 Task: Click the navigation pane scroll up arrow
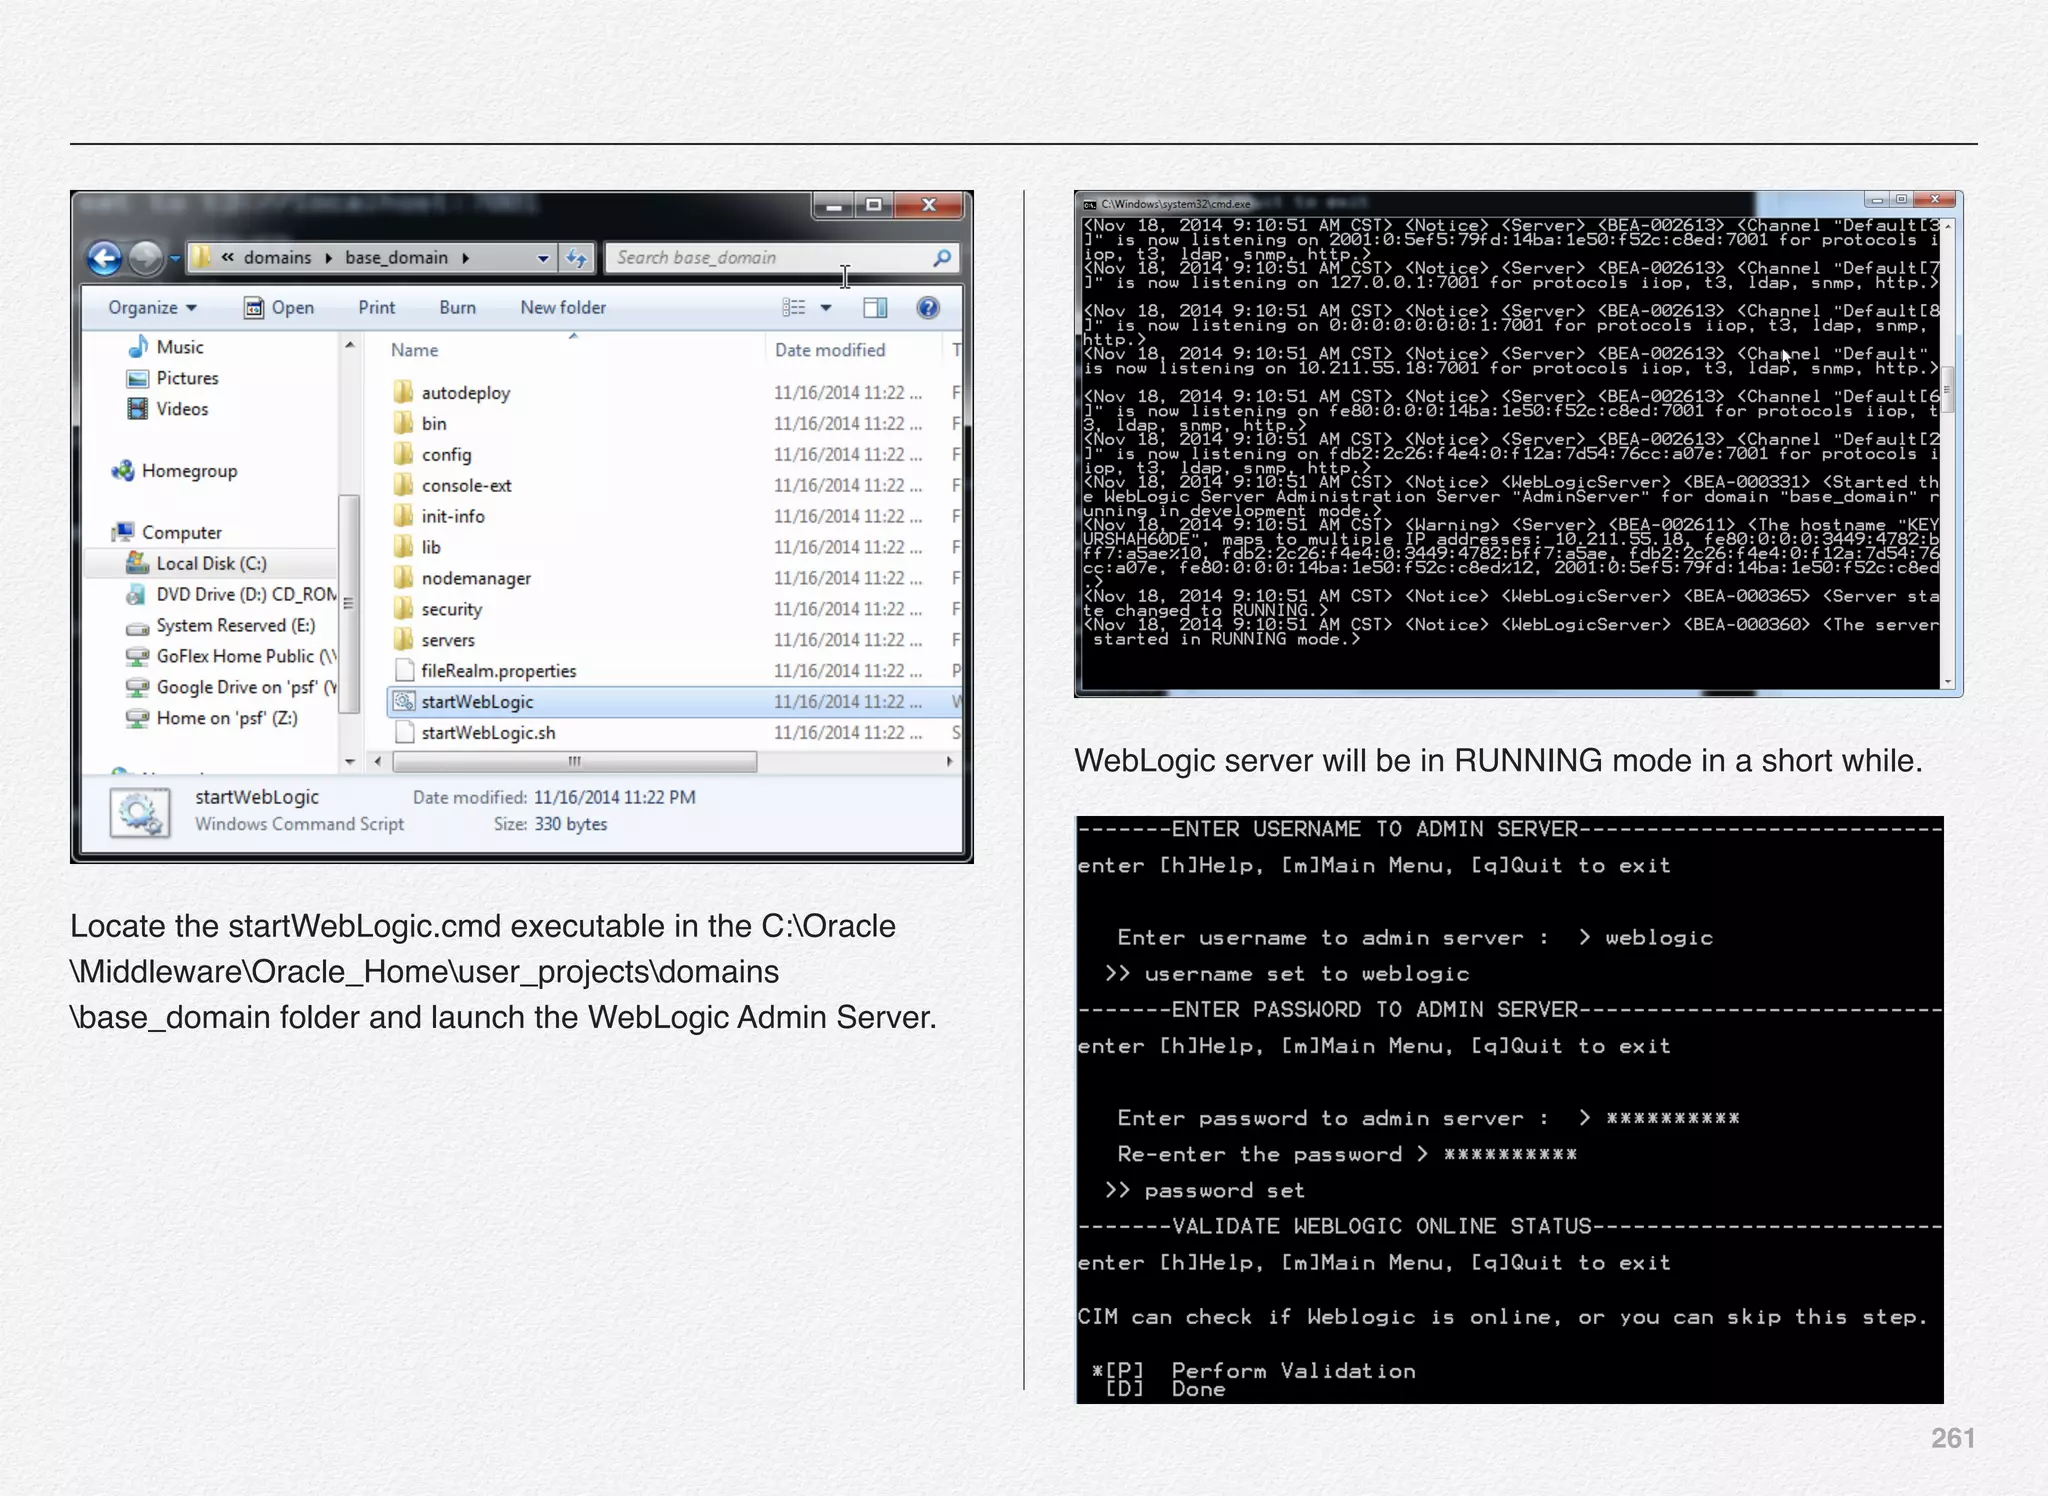coord(350,345)
